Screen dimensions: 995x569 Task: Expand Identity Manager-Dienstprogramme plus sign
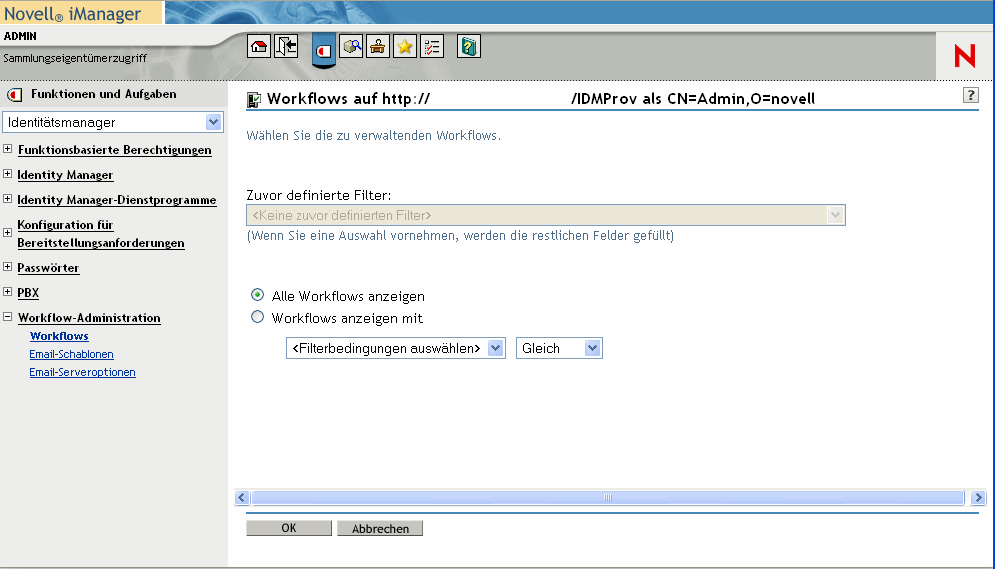(x=8, y=199)
